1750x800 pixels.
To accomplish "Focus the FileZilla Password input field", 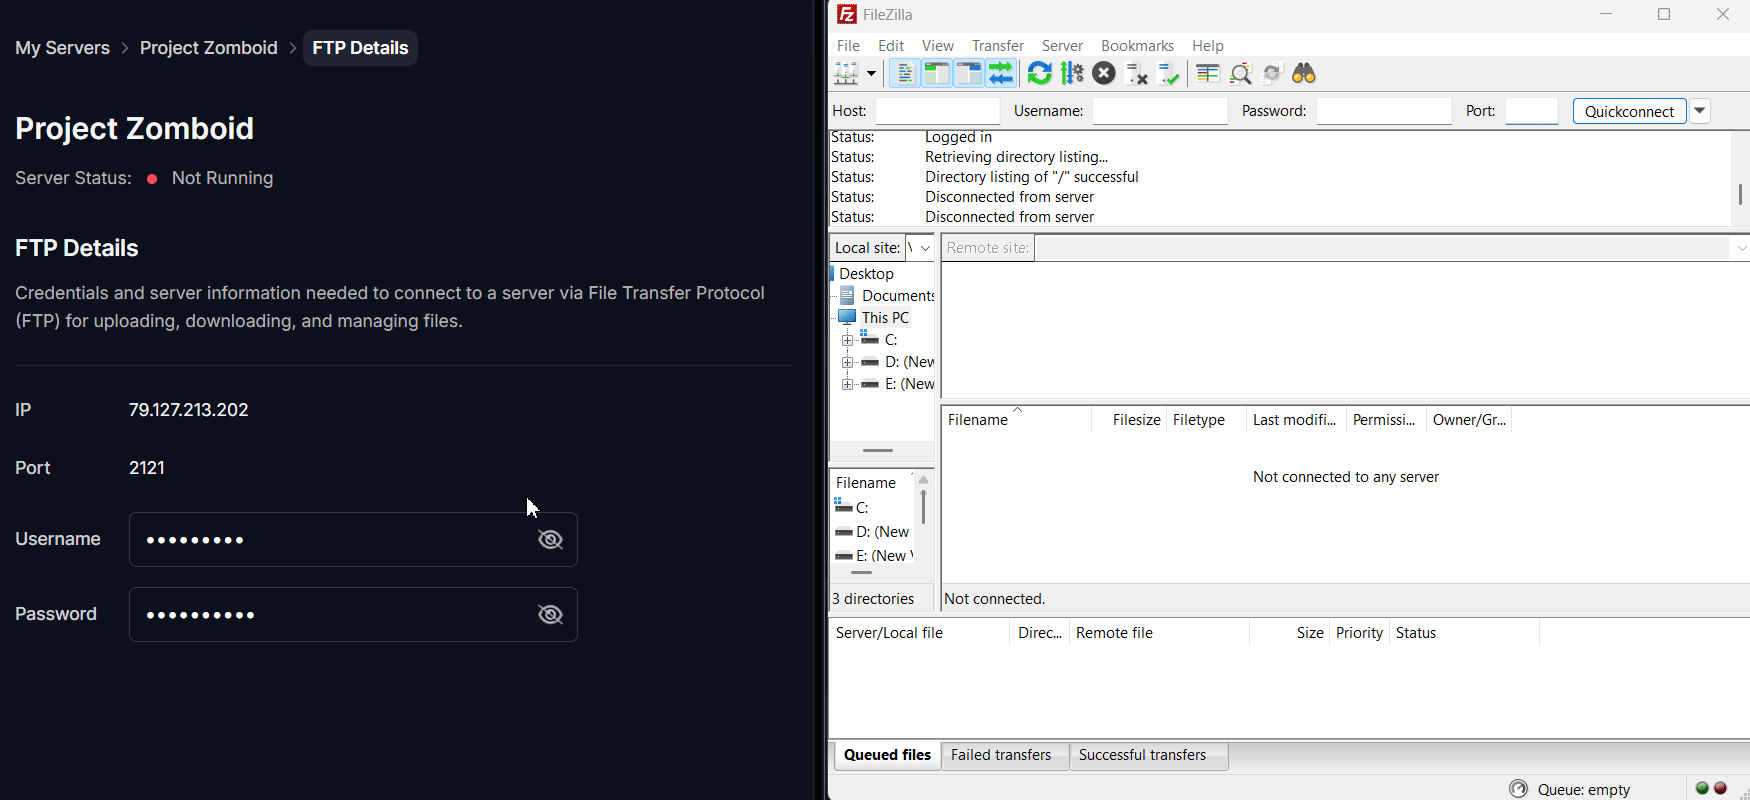I will (x=1384, y=111).
